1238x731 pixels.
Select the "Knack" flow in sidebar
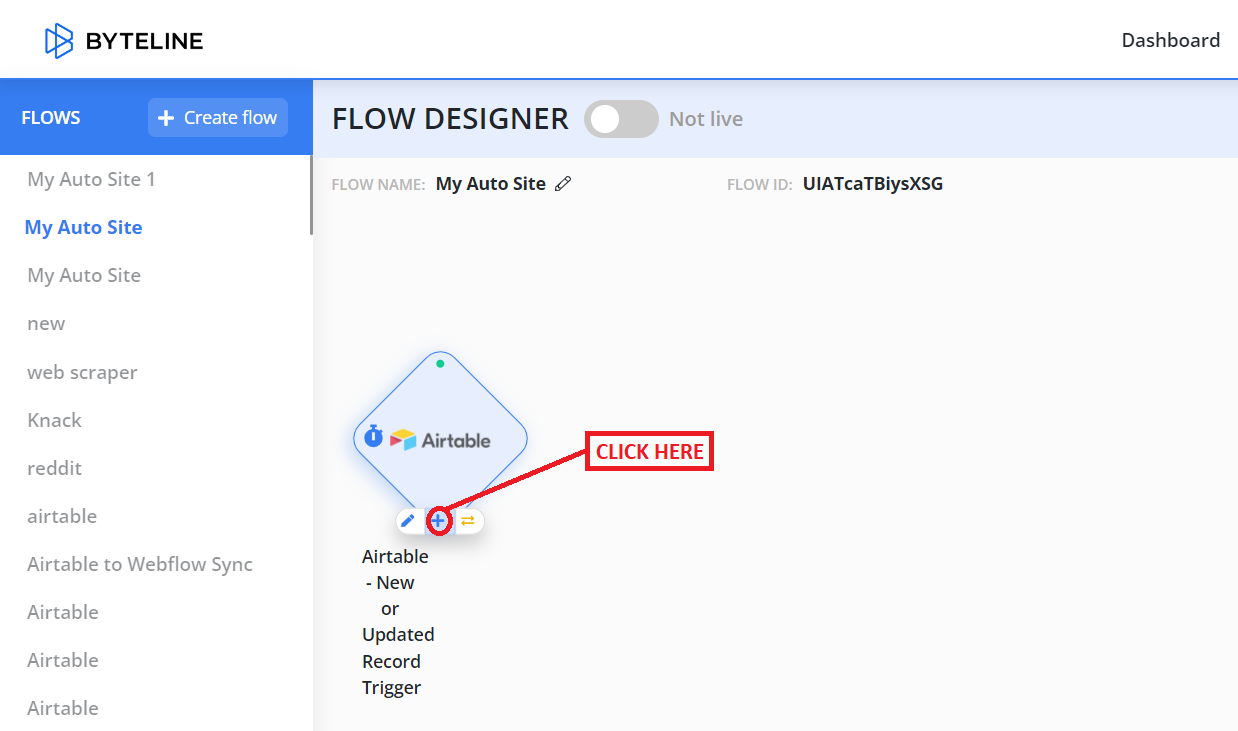pos(55,420)
